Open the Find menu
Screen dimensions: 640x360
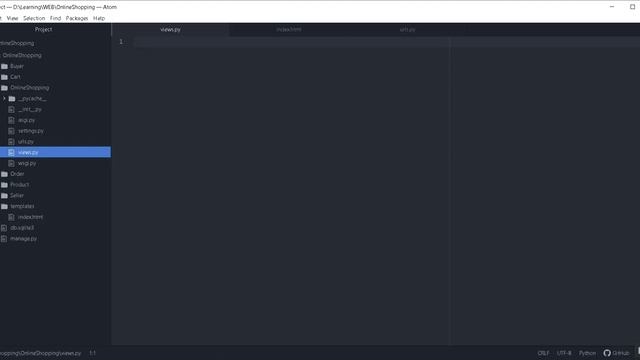click(x=56, y=18)
